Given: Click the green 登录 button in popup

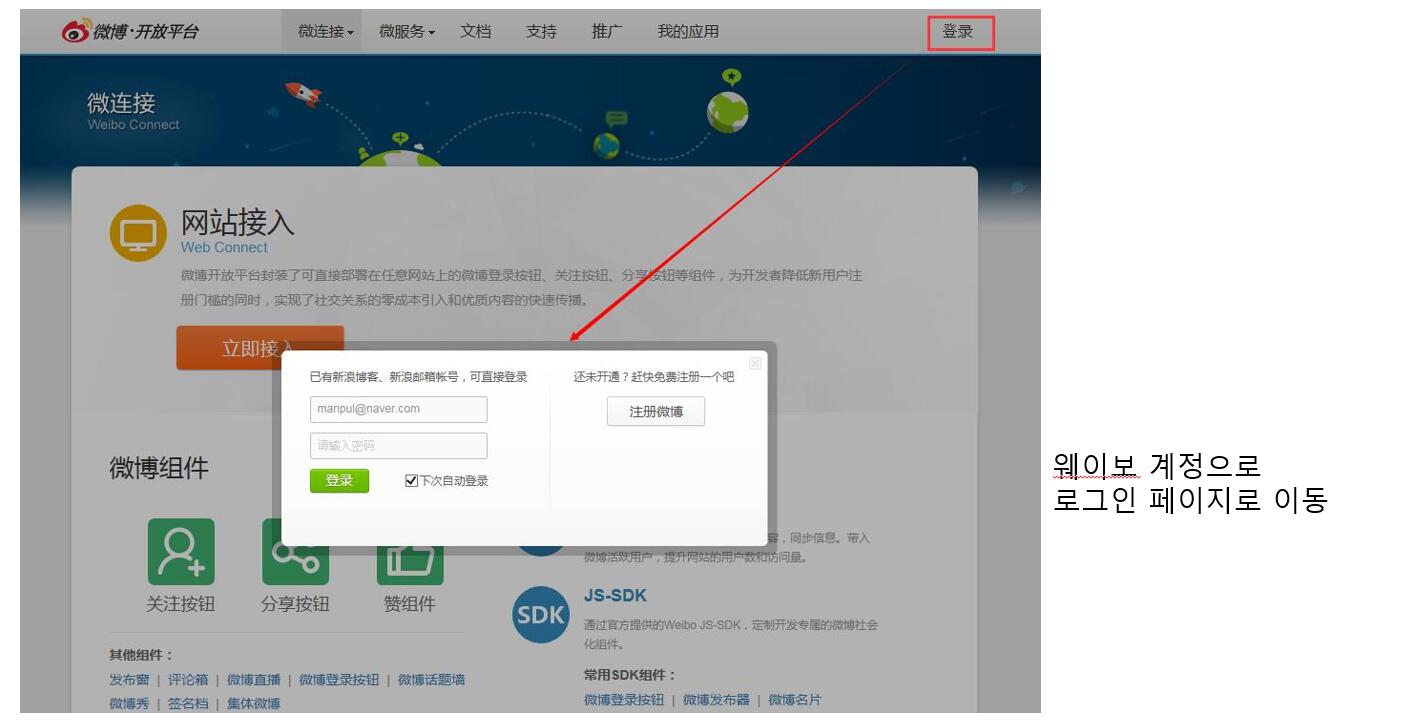Looking at the screenshot, I should [x=339, y=481].
